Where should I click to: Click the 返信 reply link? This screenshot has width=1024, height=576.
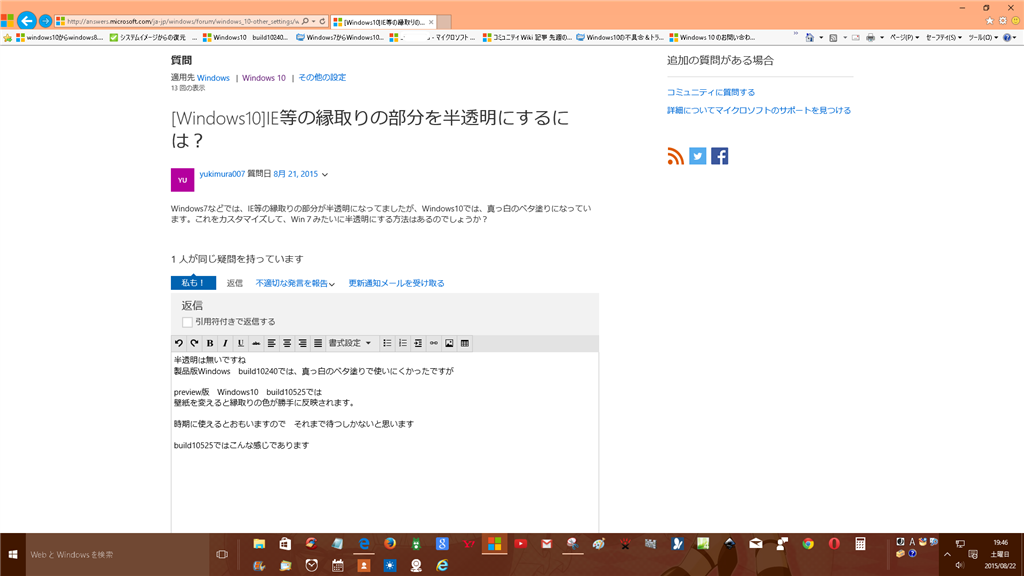point(234,283)
